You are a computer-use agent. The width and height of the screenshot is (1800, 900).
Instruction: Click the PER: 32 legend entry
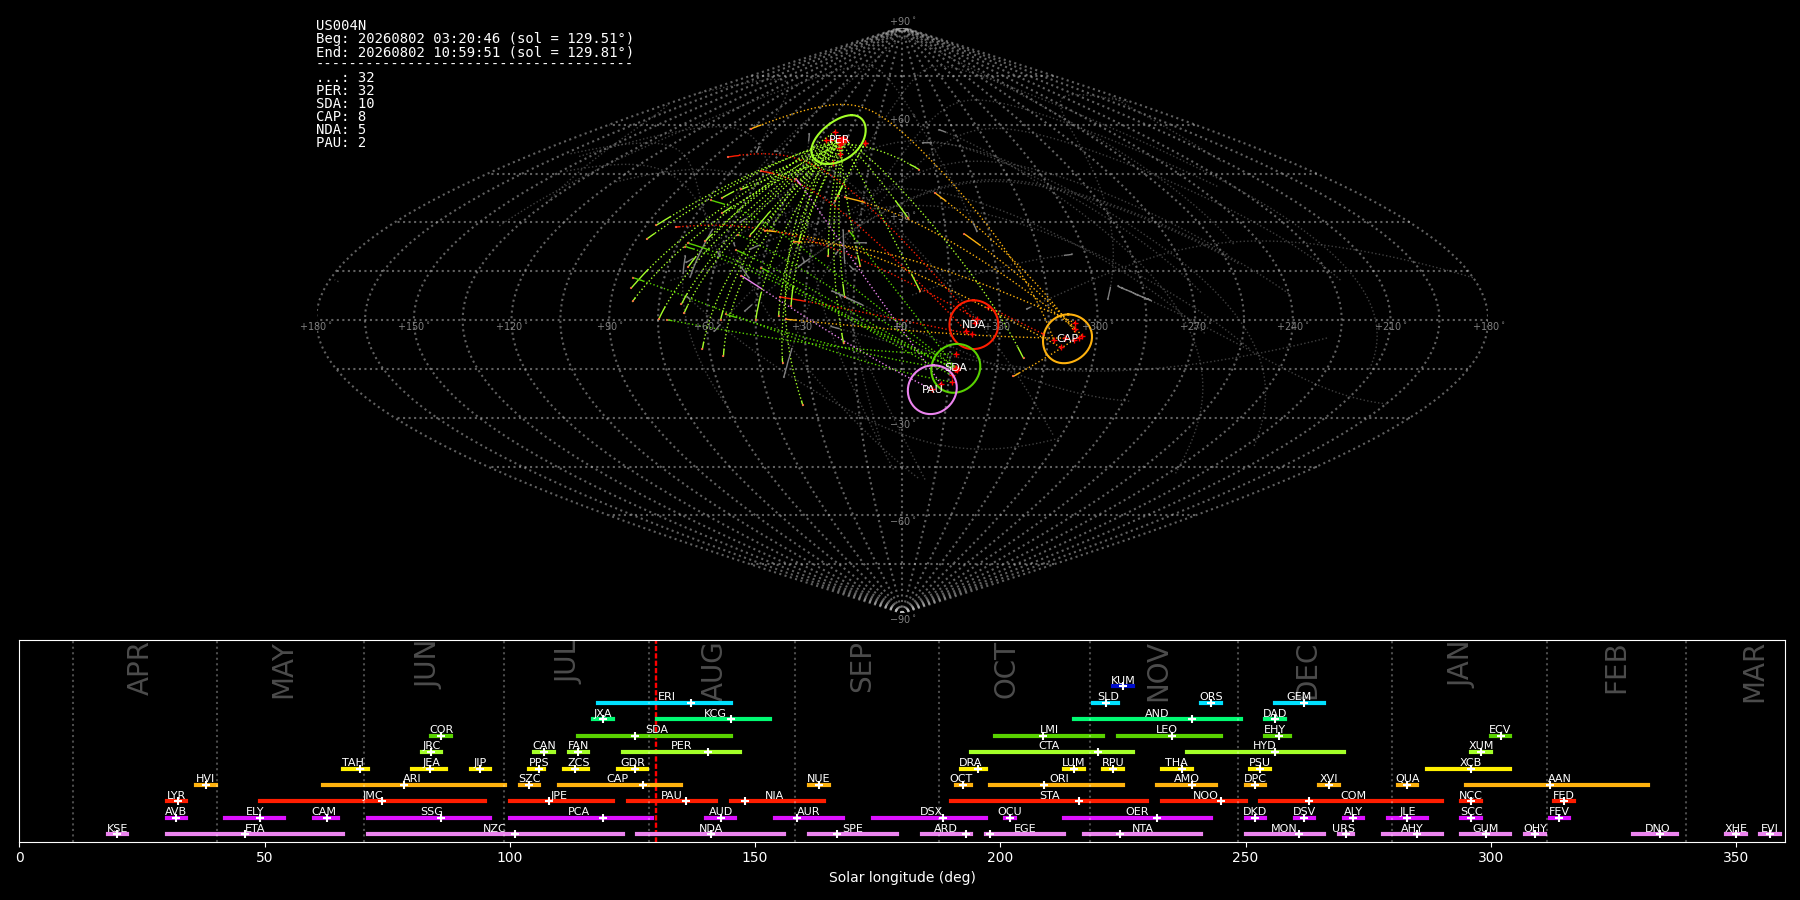coord(345,91)
